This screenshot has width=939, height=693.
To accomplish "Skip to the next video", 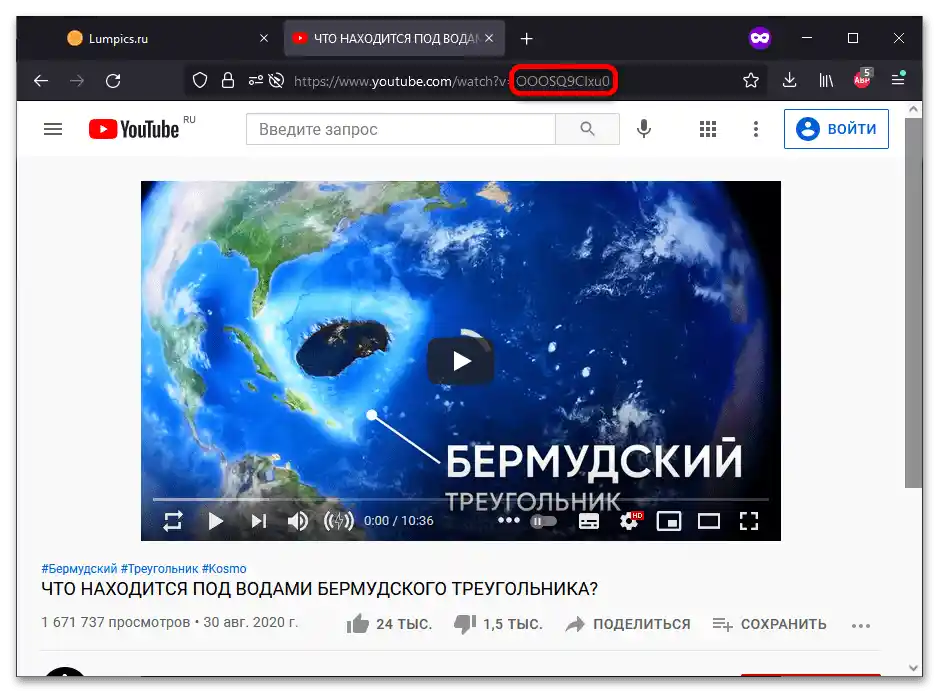I will pyautogui.click(x=259, y=521).
